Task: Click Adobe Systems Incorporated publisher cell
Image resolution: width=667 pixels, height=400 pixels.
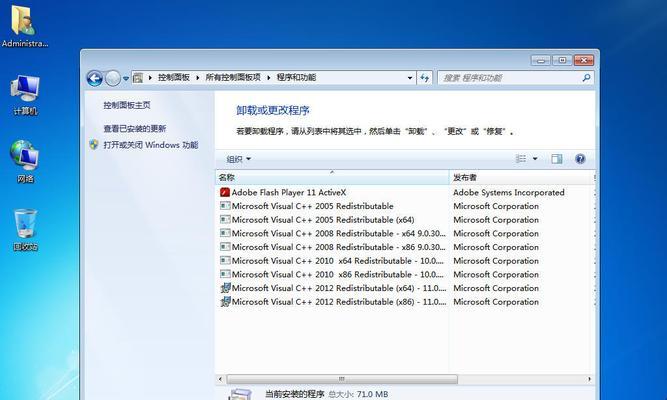Action: pos(508,192)
